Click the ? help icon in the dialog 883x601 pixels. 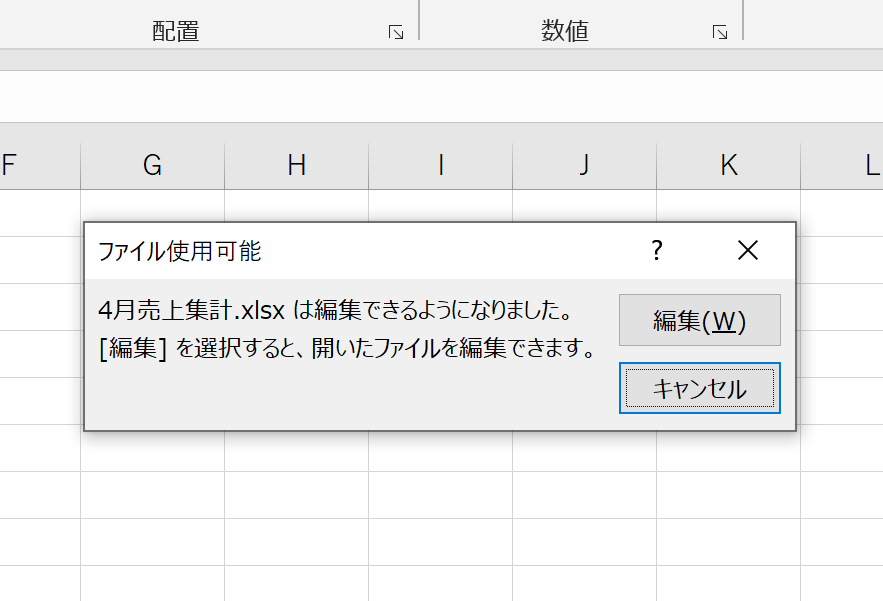[x=657, y=251]
